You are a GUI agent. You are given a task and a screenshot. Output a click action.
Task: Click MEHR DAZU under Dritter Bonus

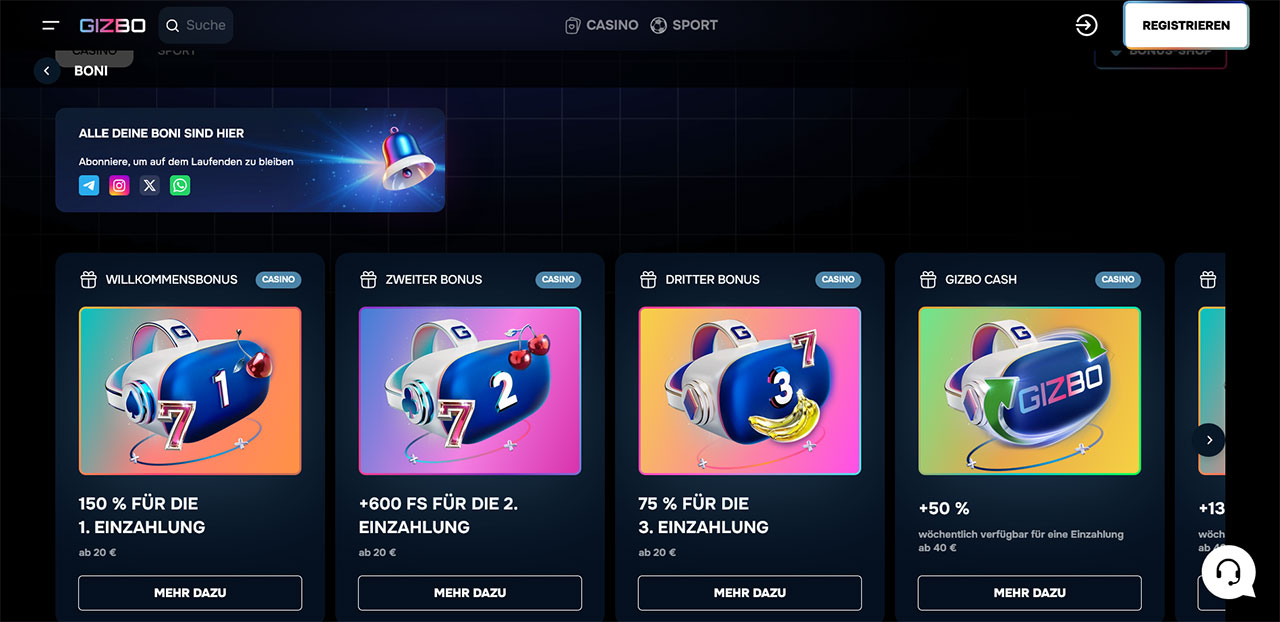[750, 593]
